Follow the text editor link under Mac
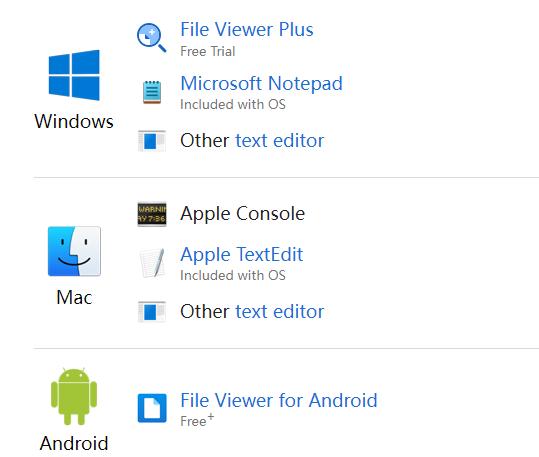The image size is (539, 457). [279, 311]
